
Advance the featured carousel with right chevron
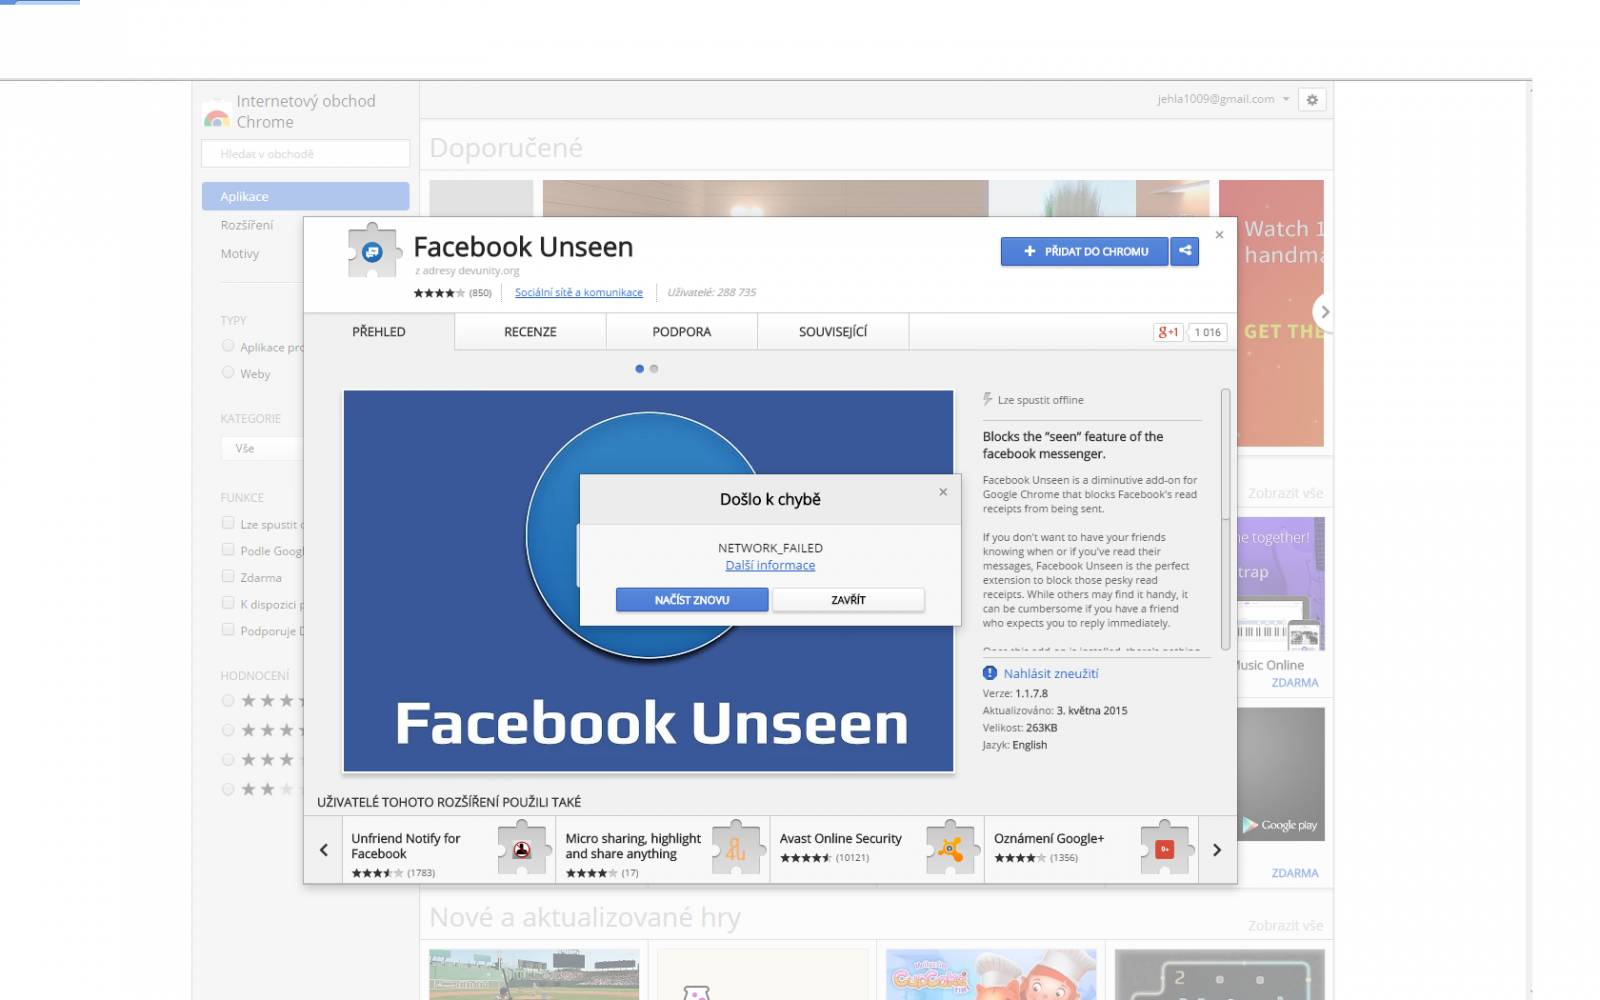1324,312
